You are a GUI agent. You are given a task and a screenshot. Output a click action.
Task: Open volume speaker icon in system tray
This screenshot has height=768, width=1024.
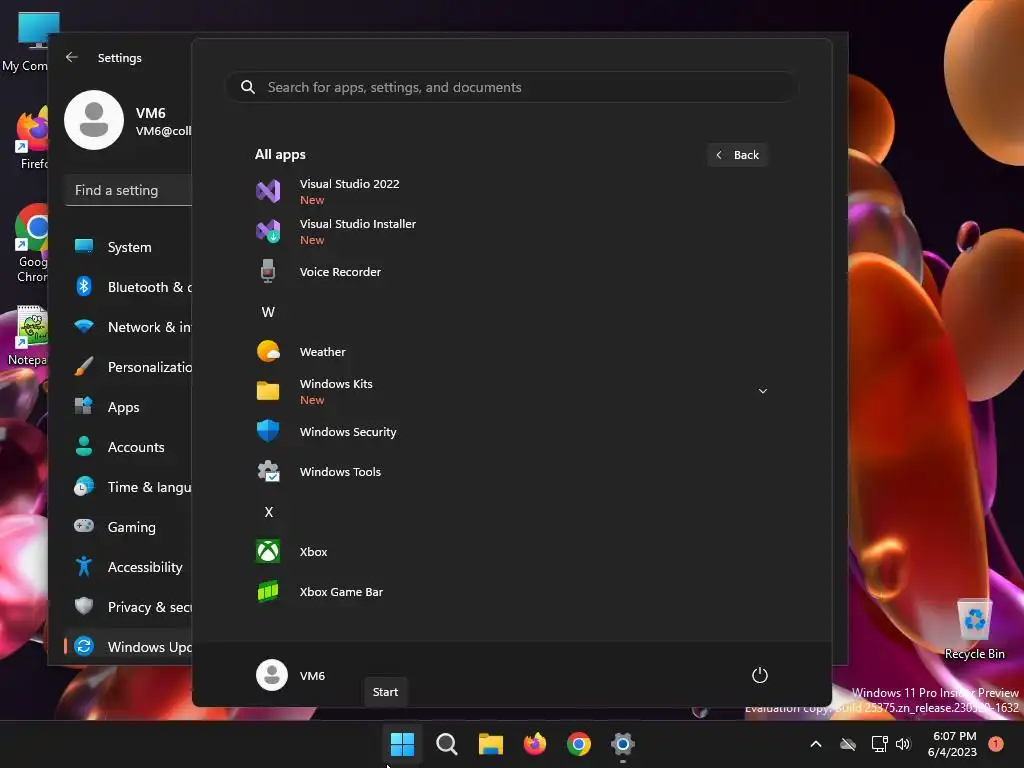tap(903, 744)
